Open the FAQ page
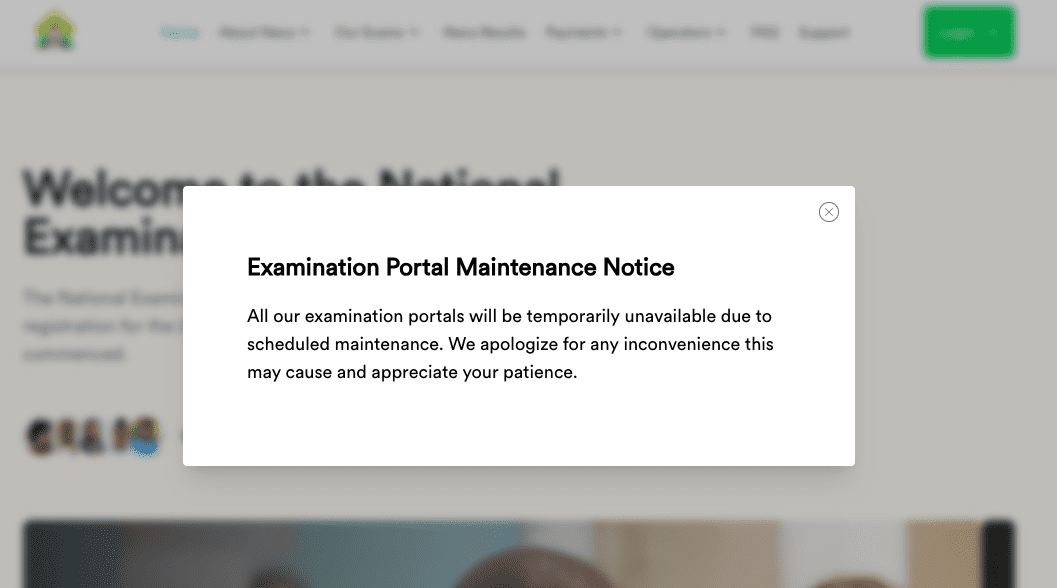Screen dimensions: 1057x588 point(764,31)
